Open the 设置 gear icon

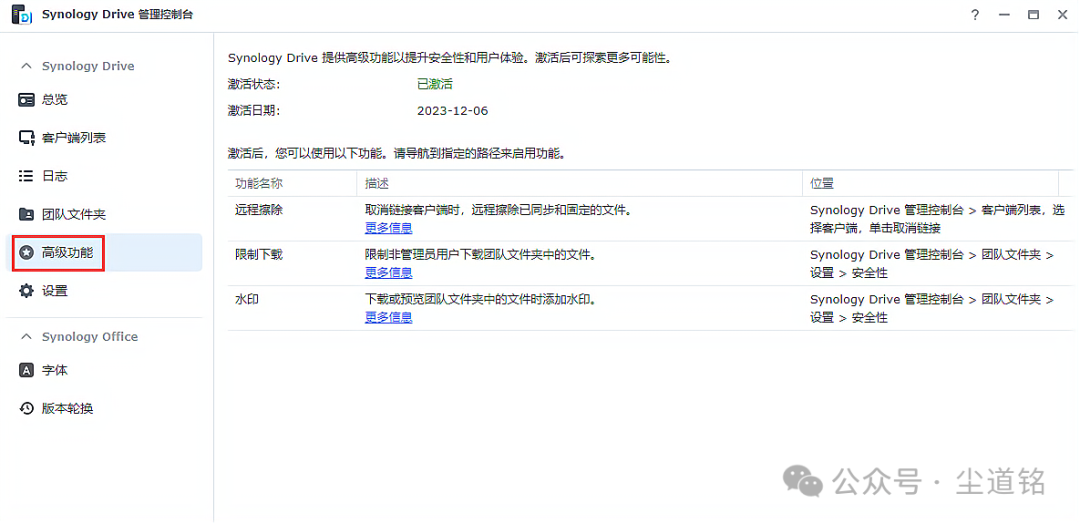pyautogui.click(x=27, y=291)
